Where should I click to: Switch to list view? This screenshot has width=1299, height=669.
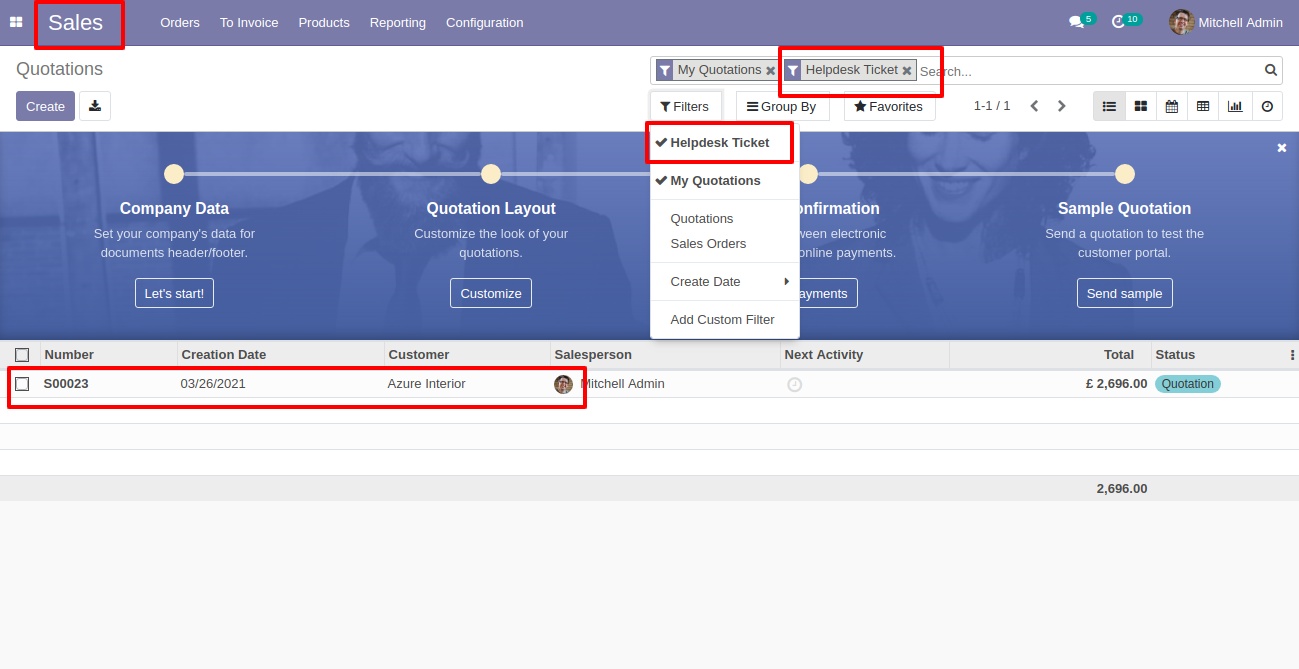(1109, 106)
